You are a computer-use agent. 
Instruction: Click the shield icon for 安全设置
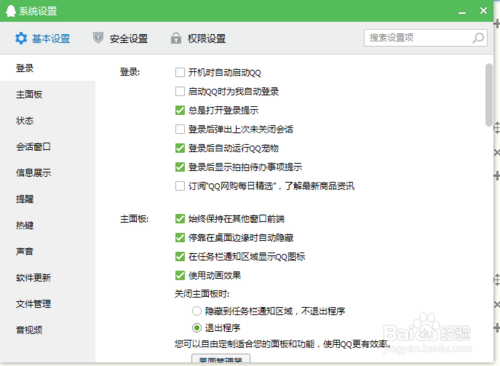click(x=98, y=38)
